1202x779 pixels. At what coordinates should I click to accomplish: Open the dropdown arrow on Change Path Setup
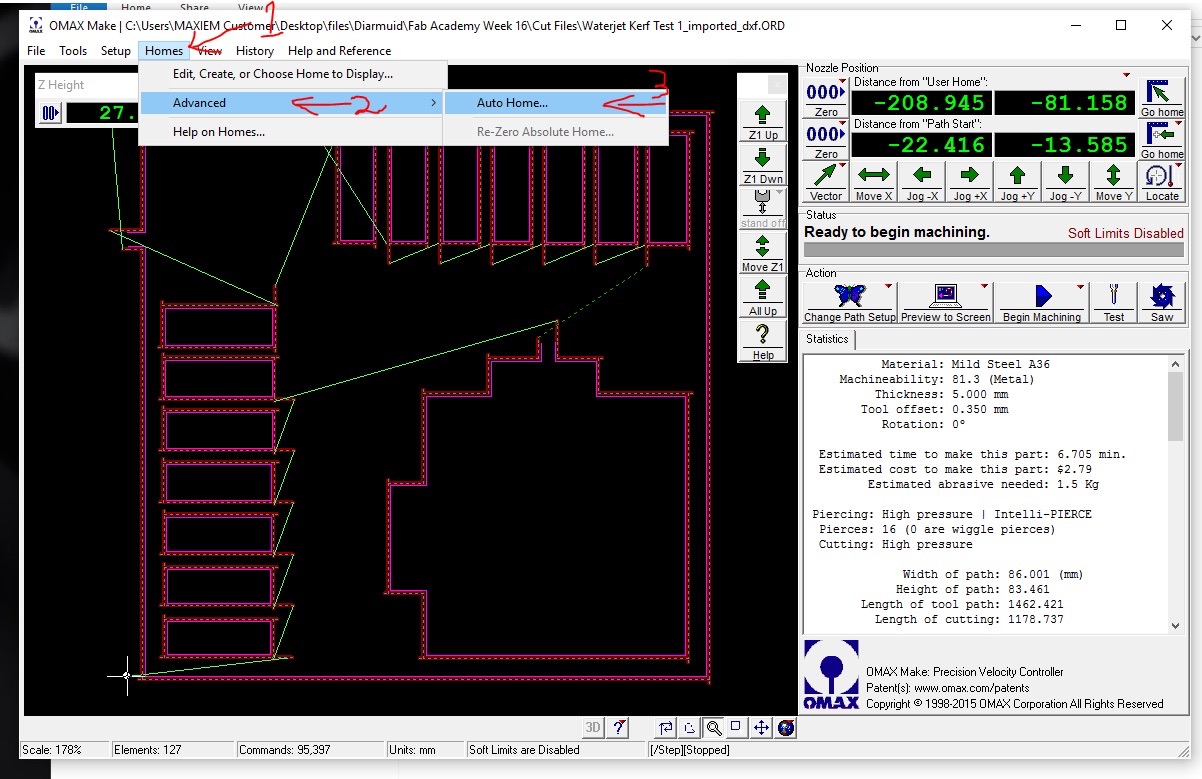(888, 287)
